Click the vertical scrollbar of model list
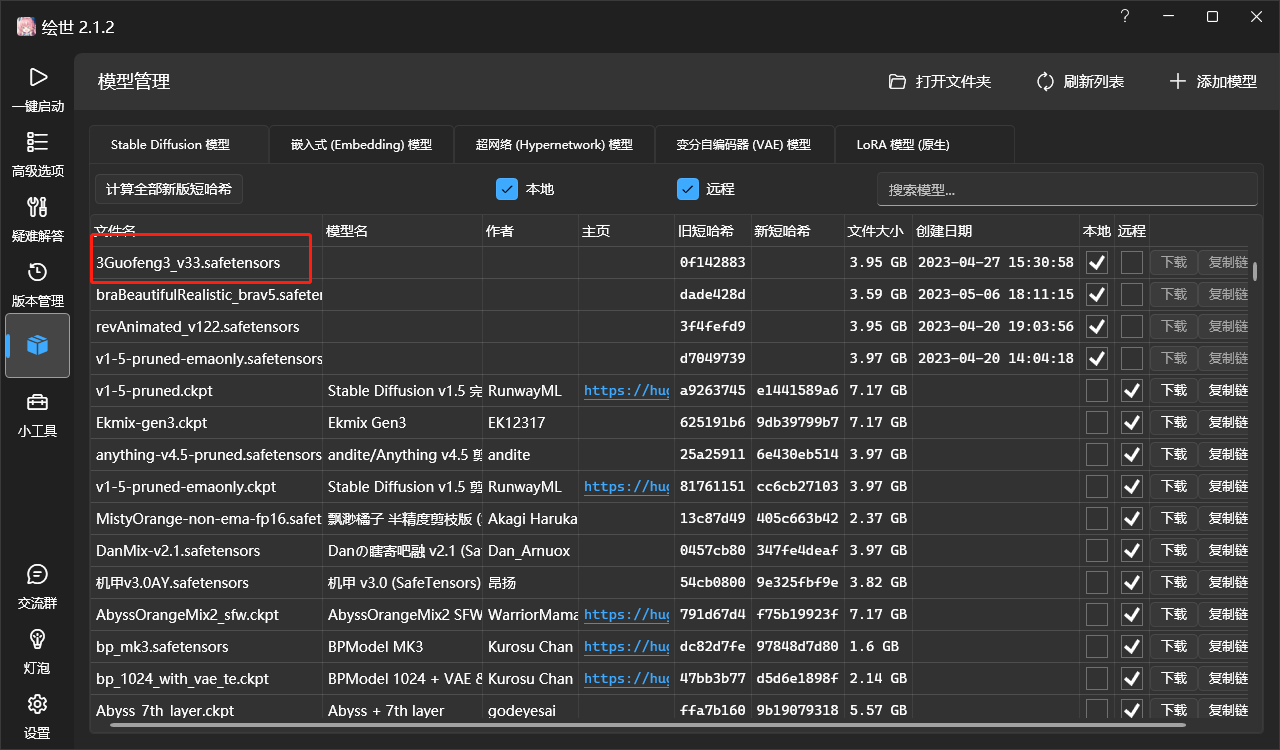 pyautogui.click(x=1255, y=272)
